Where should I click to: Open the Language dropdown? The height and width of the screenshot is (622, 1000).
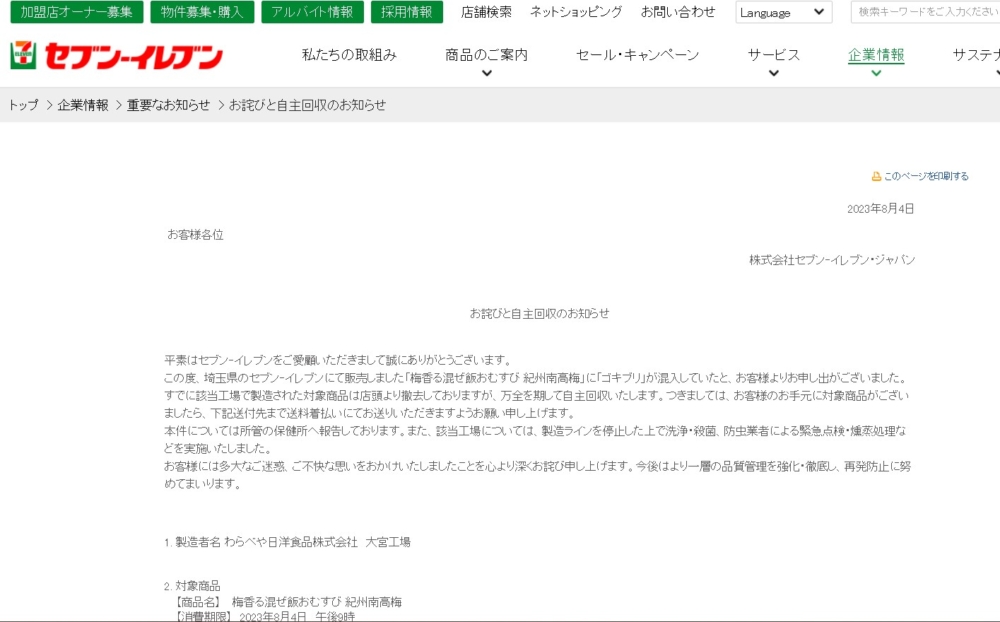pyautogui.click(x=783, y=12)
